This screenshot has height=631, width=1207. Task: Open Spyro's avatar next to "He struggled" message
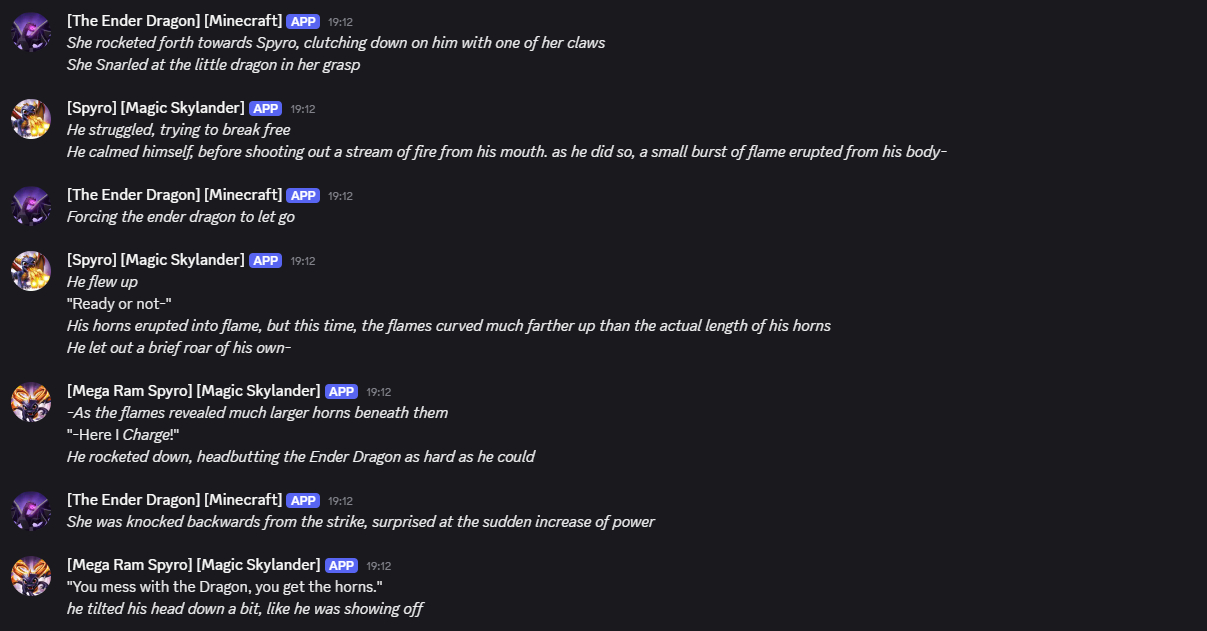pos(31,119)
